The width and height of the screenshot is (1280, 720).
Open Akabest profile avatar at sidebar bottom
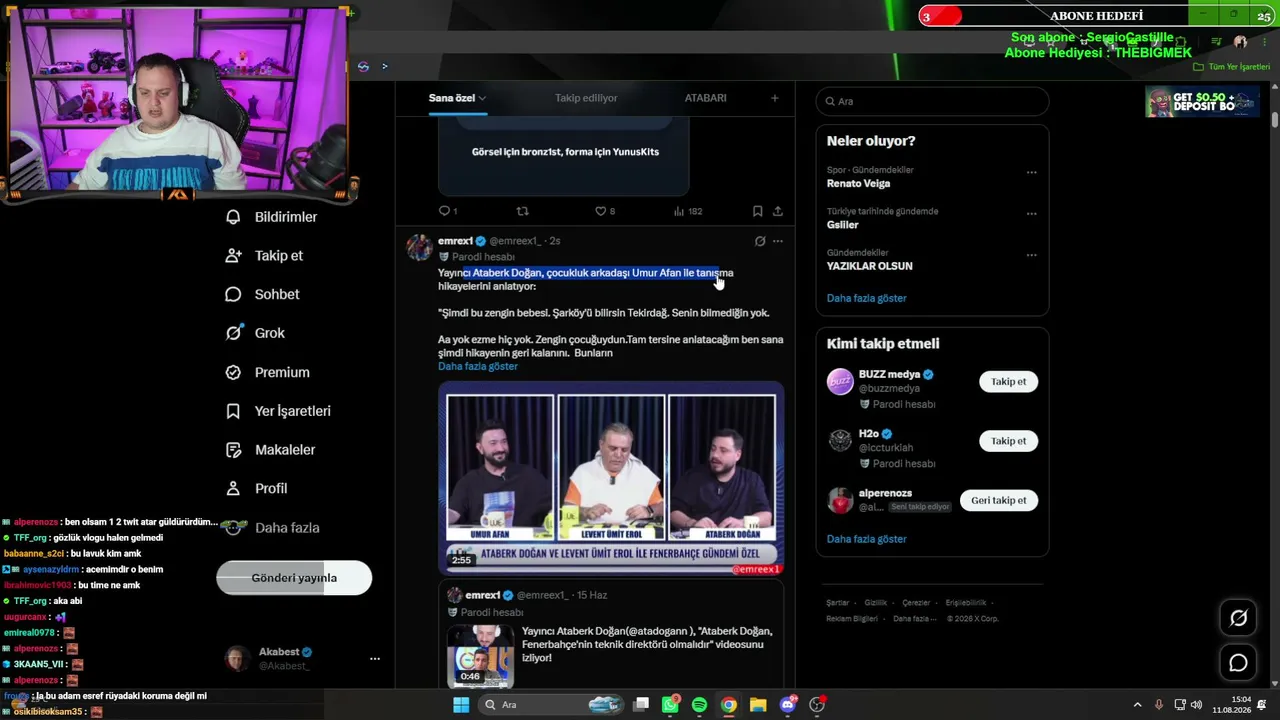click(x=238, y=659)
